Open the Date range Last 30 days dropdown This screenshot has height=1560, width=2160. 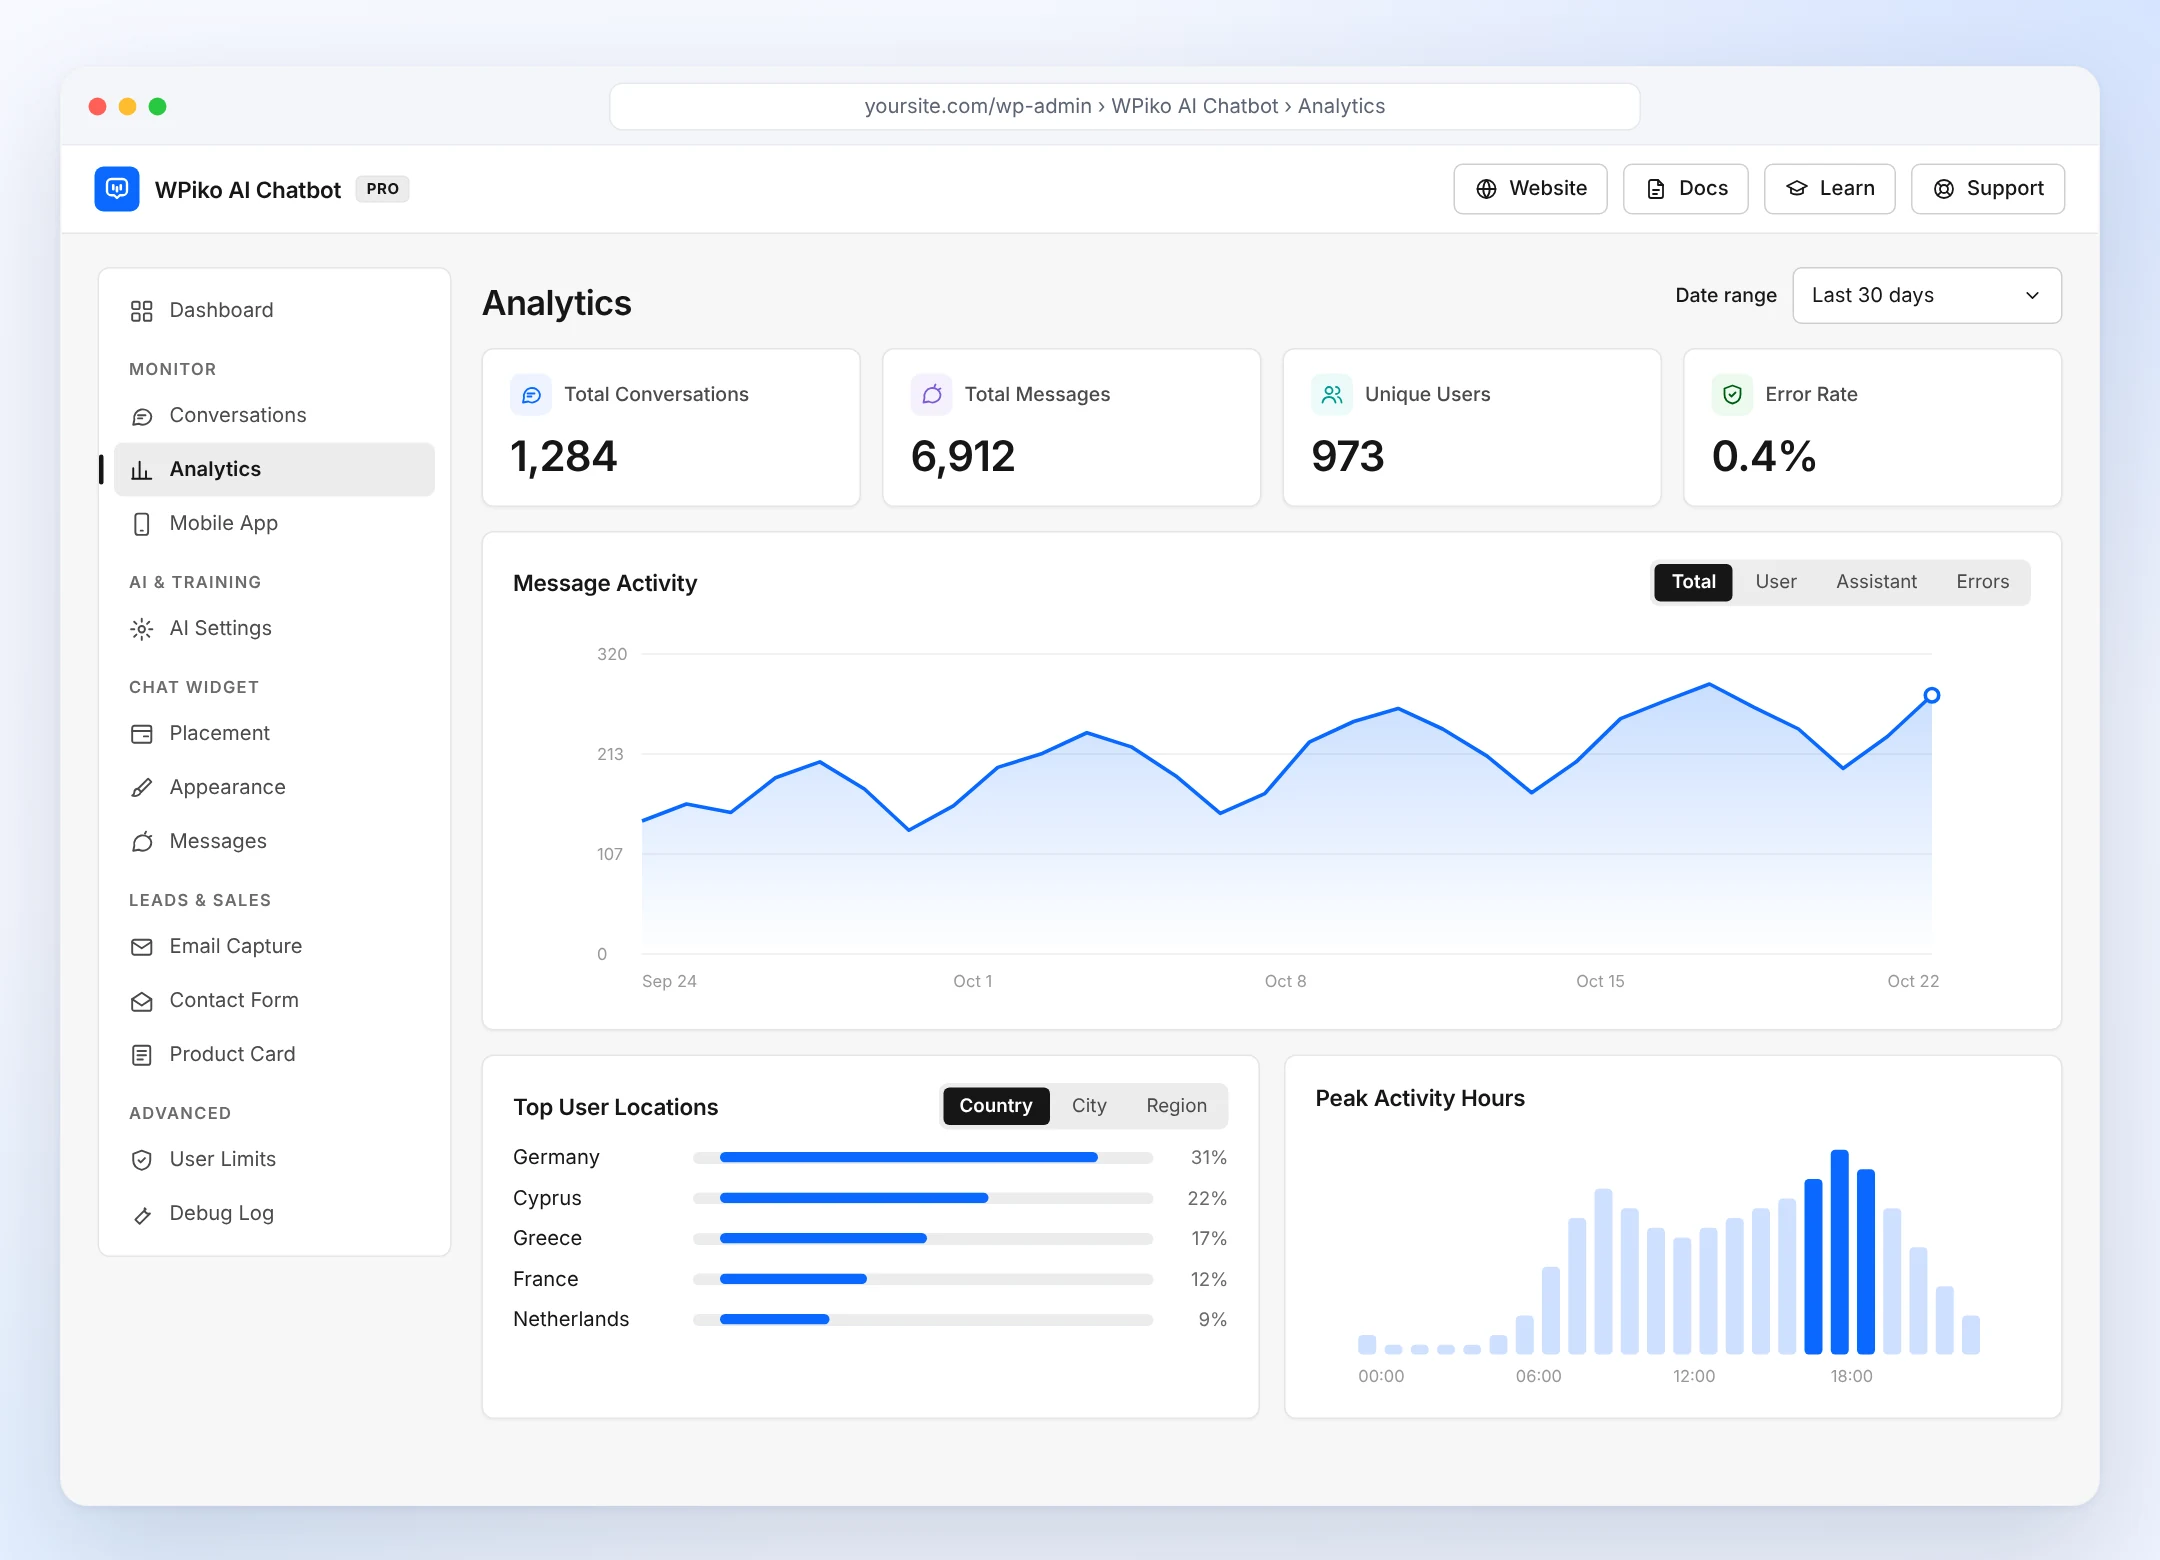[x=1927, y=295]
